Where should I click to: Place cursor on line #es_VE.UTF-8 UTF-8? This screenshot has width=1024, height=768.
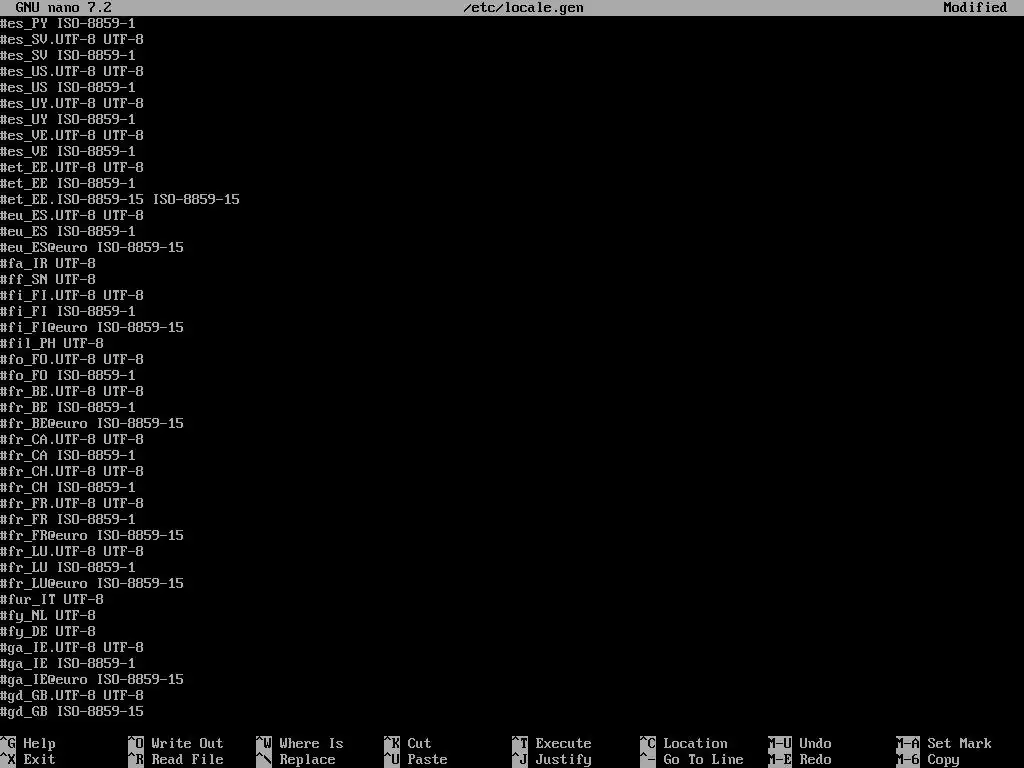point(72,135)
